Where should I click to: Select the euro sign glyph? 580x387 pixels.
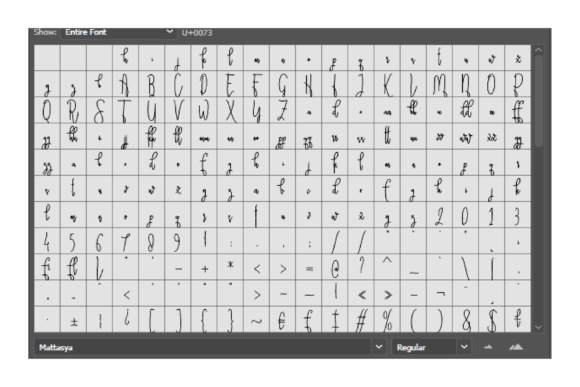pos(282,320)
